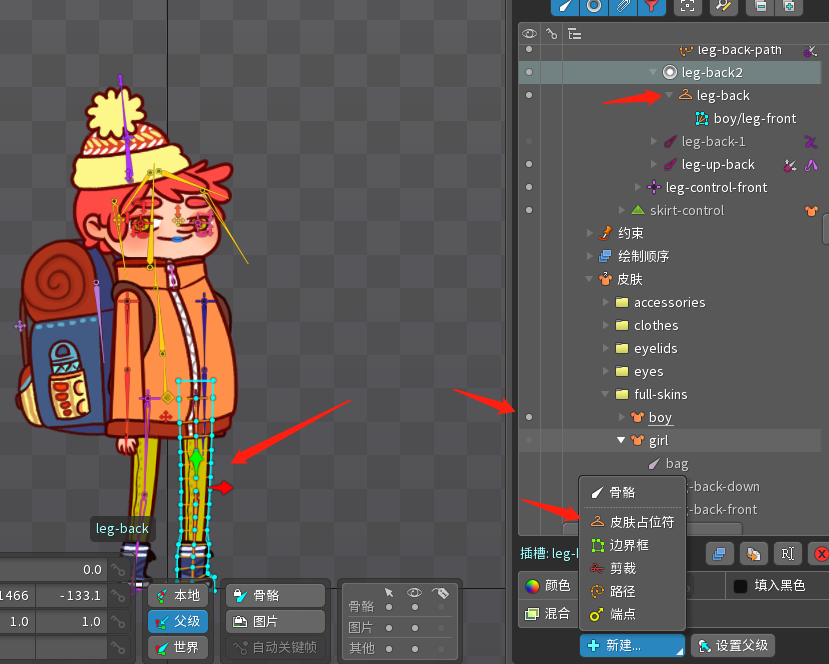This screenshot has width=829, height=664.
Task: Choose 边界框 bounding box menu item
Action: [x=621, y=545]
